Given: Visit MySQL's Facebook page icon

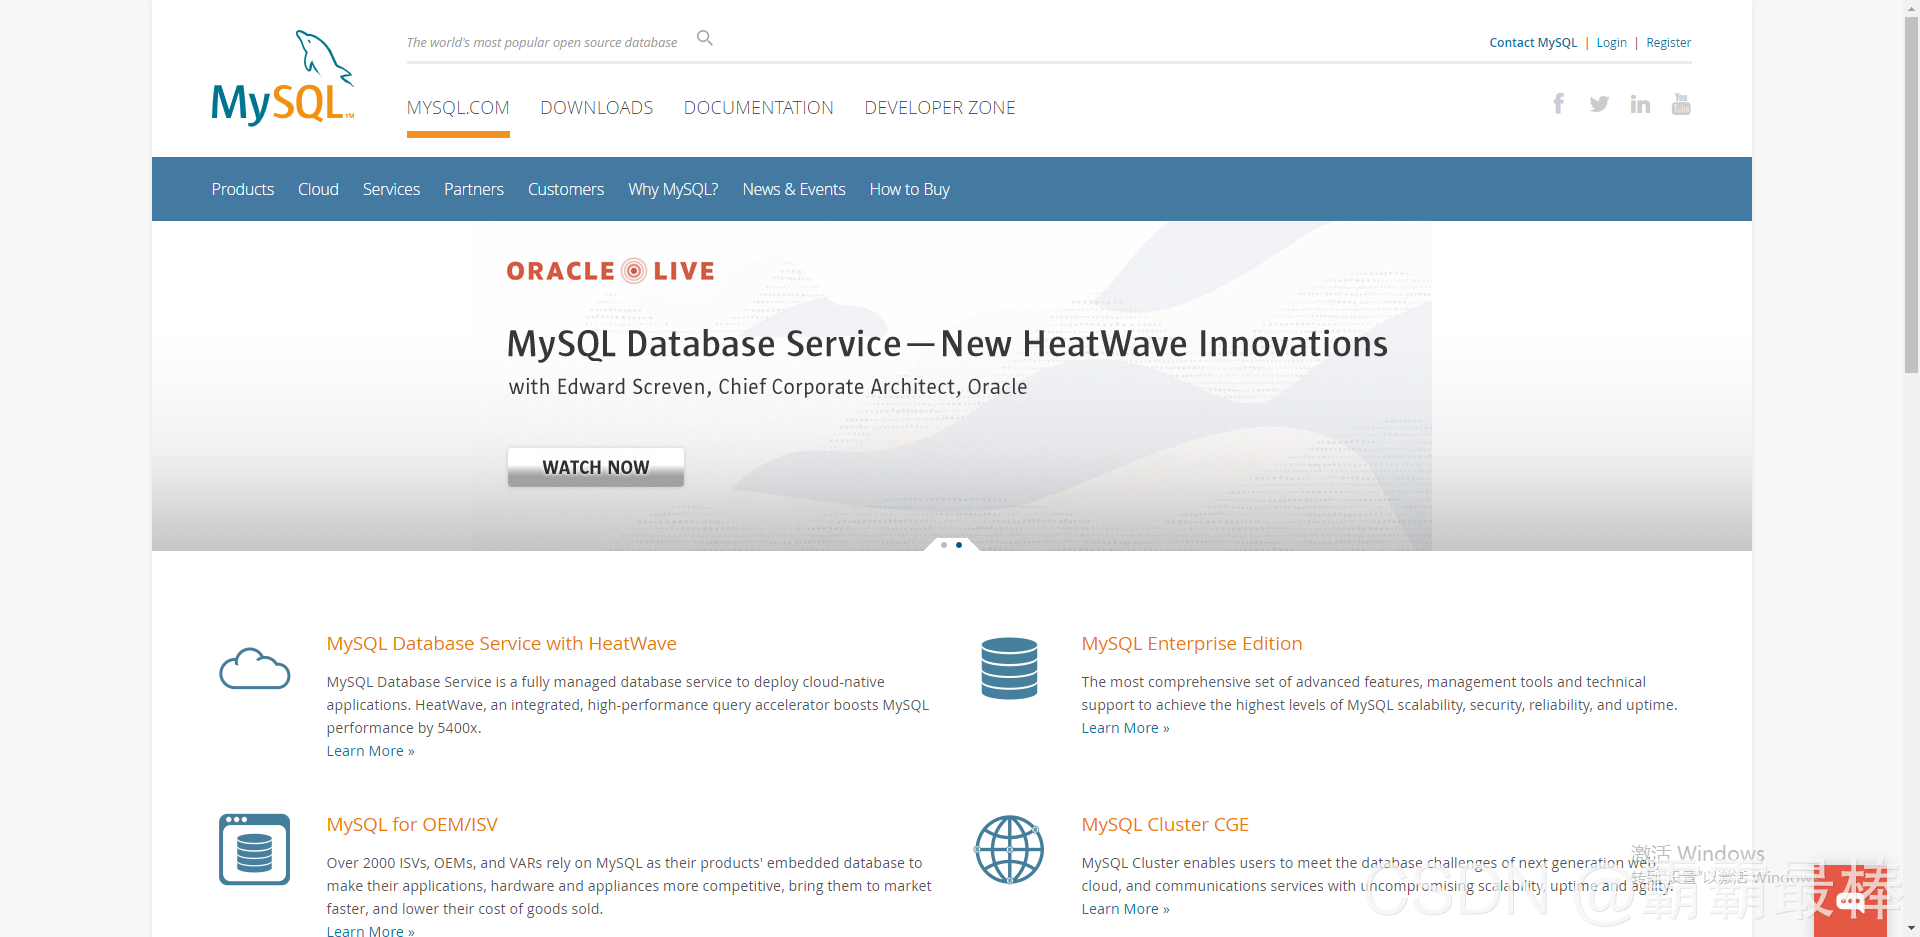Looking at the screenshot, I should tap(1558, 104).
